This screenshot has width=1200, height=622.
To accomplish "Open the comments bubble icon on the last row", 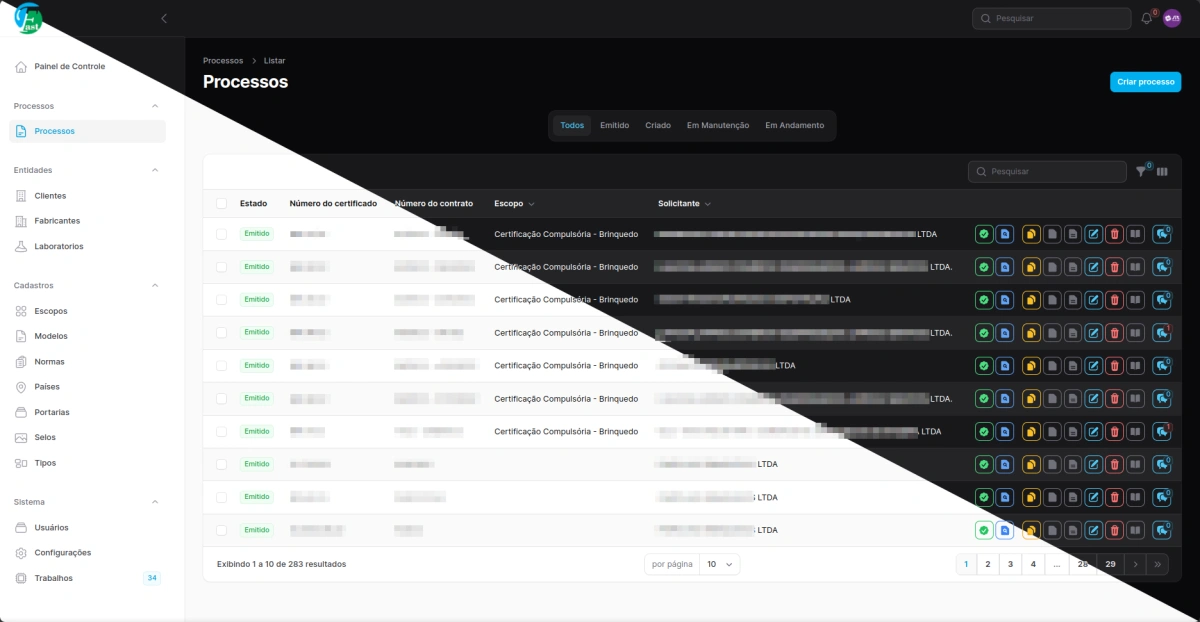I will (1160, 530).
